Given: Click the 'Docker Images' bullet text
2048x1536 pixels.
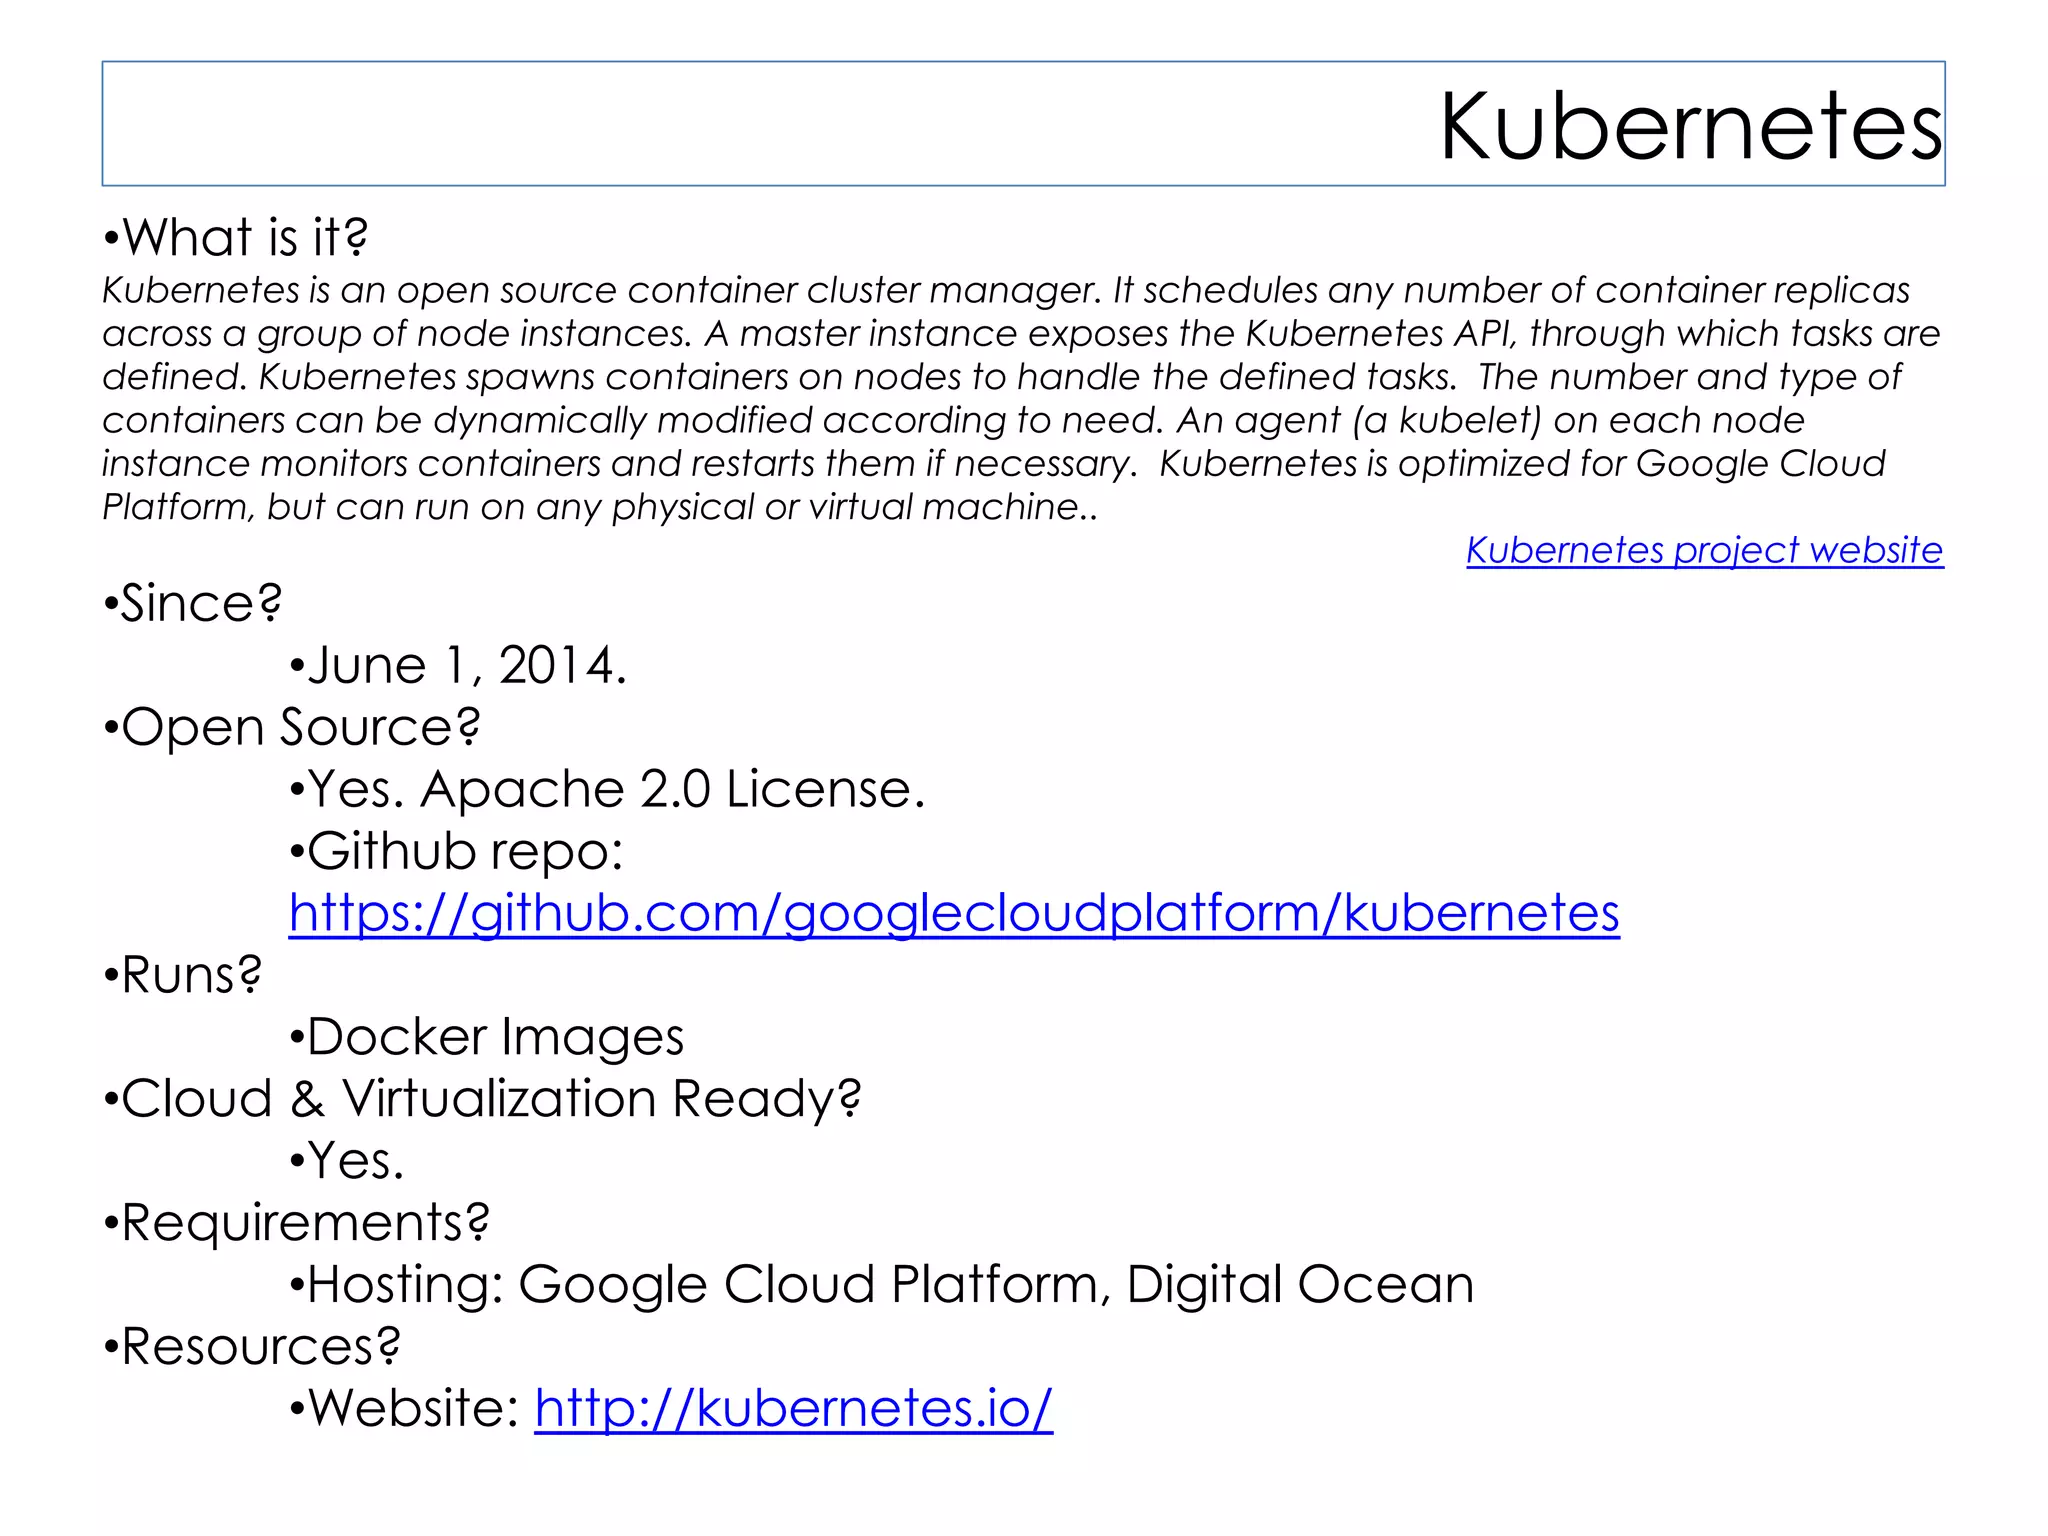Looking at the screenshot, I should (486, 1037).
